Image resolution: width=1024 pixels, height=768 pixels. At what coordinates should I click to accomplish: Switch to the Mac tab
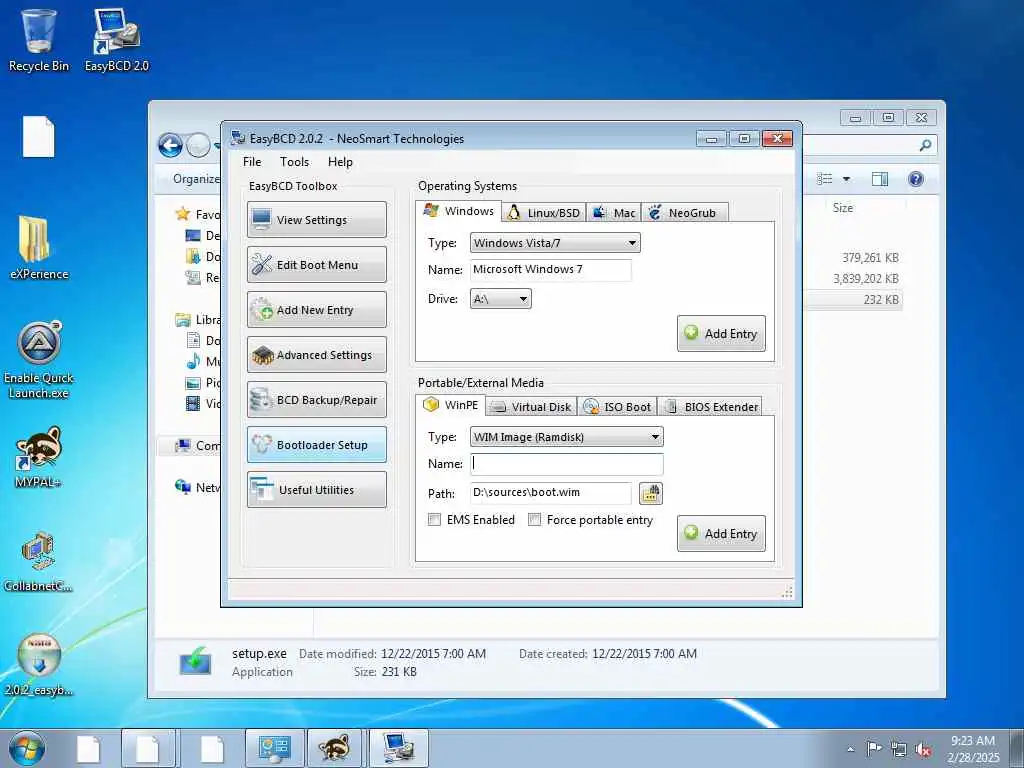(614, 213)
